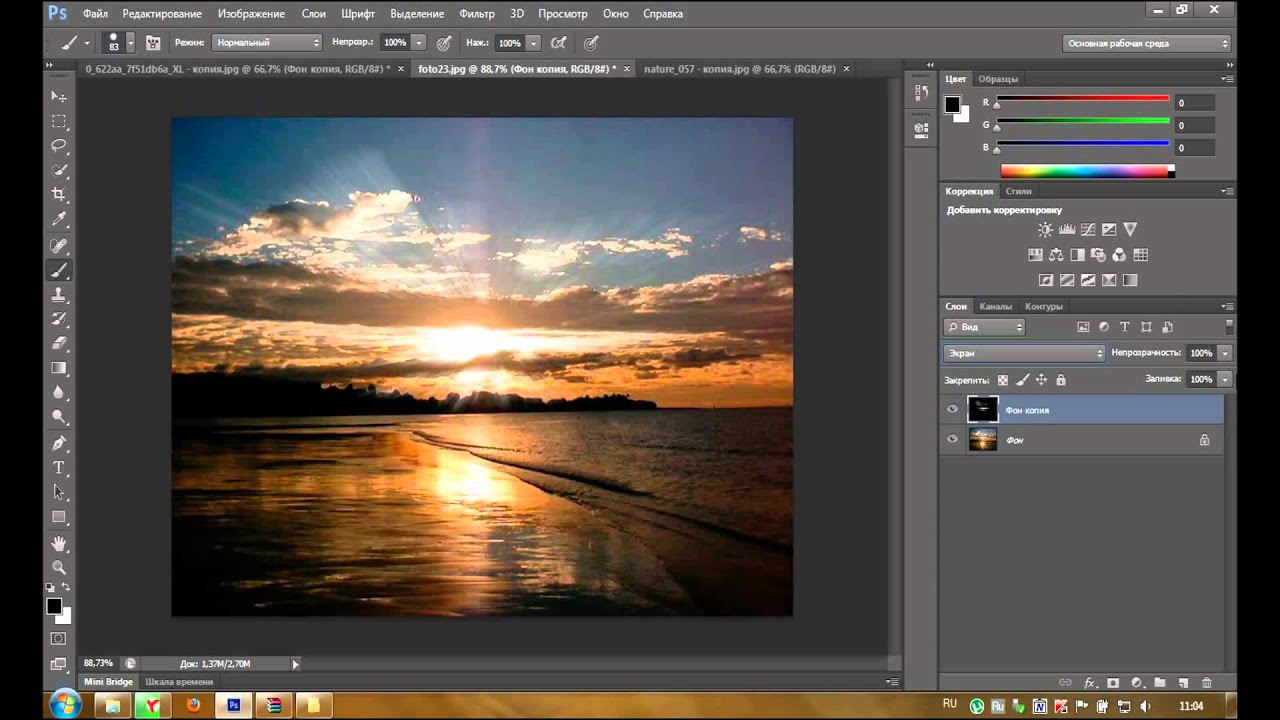
Task: Pick the Eyedropper tool
Action: tap(59, 220)
